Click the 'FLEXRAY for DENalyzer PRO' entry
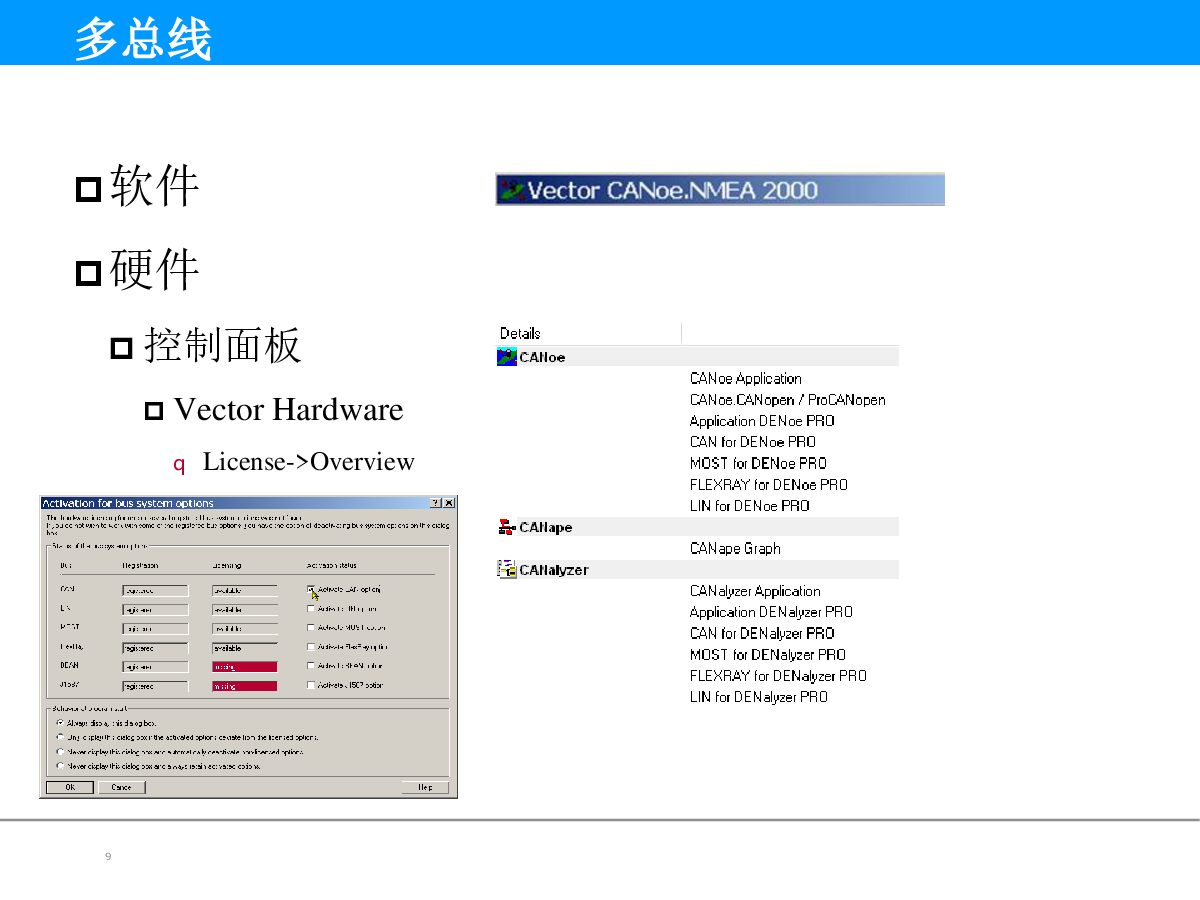This screenshot has height=900, width=1200. click(x=778, y=675)
